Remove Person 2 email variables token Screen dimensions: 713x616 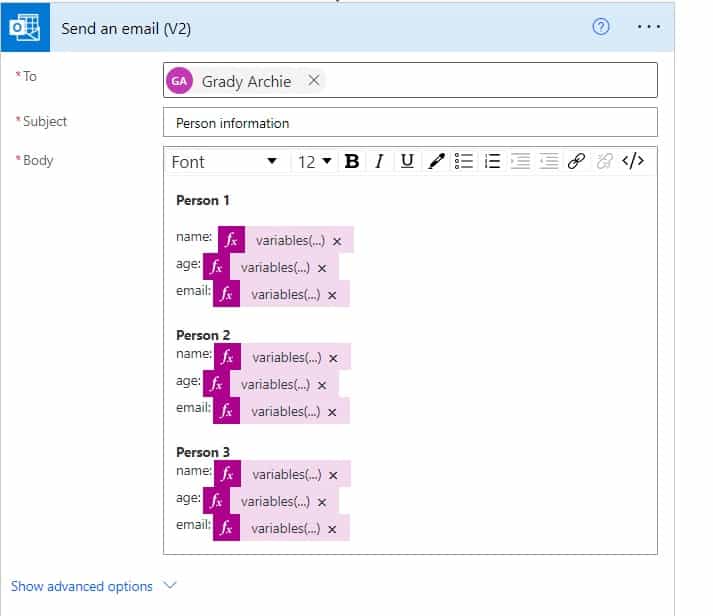pyautogui.click(x=332, y=412)
